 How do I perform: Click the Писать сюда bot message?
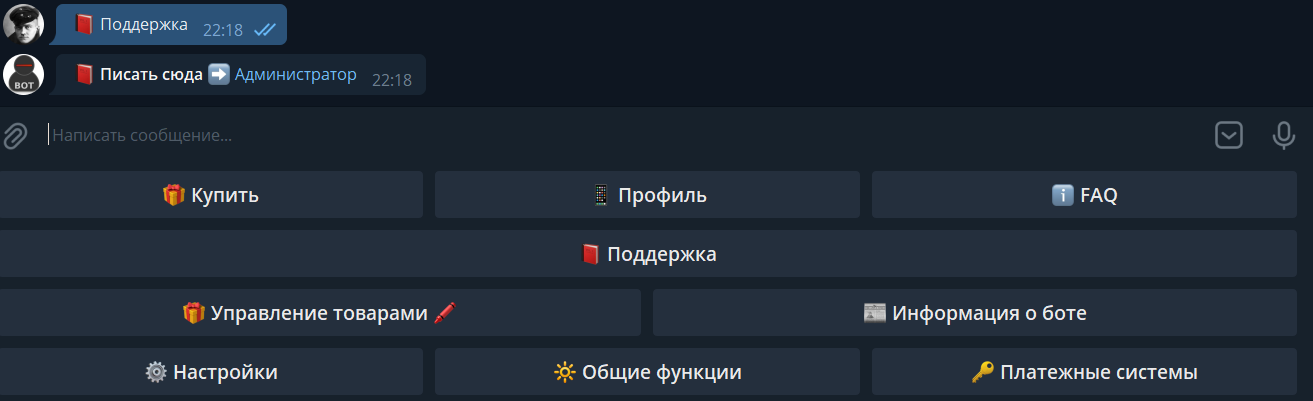(x=240, y=75)
